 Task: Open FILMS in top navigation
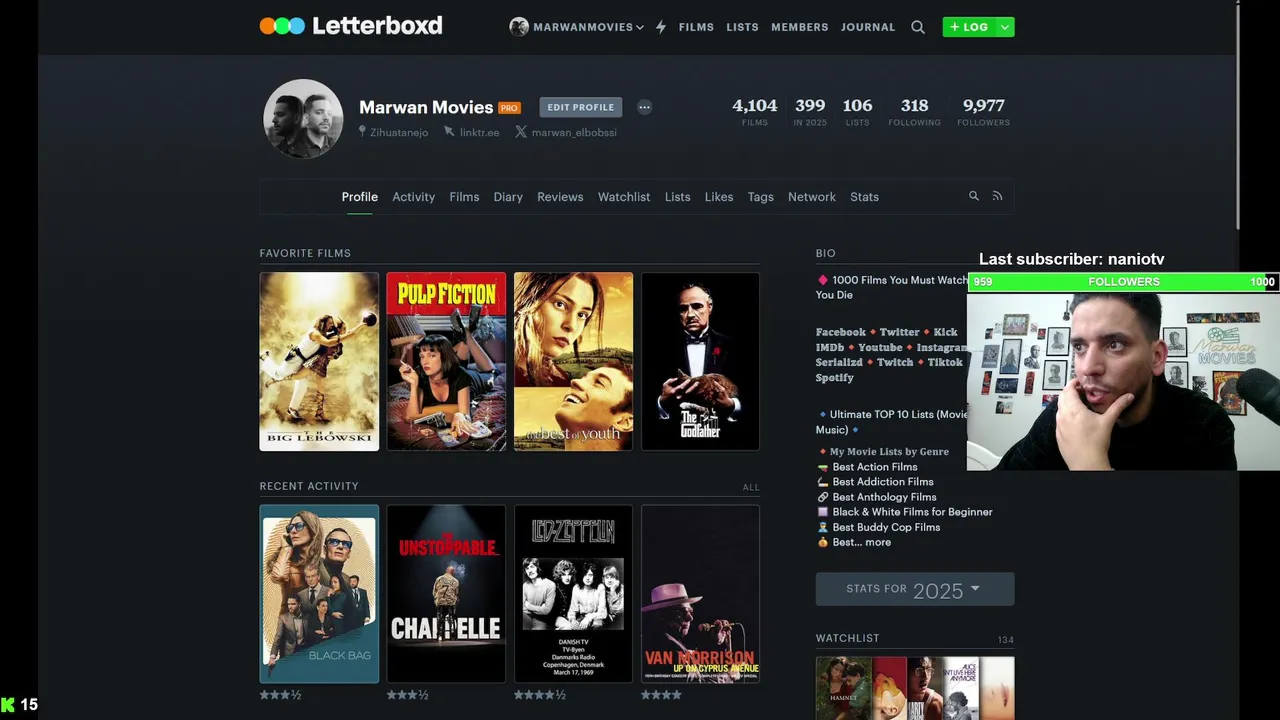pos(696,27)
